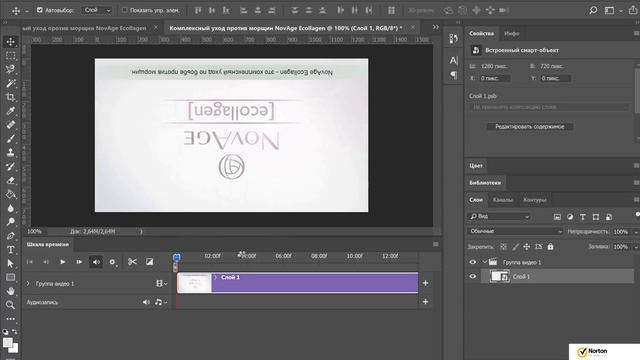
Task: Select the Rectangular Marquee tool
Action: coord(11,56)
